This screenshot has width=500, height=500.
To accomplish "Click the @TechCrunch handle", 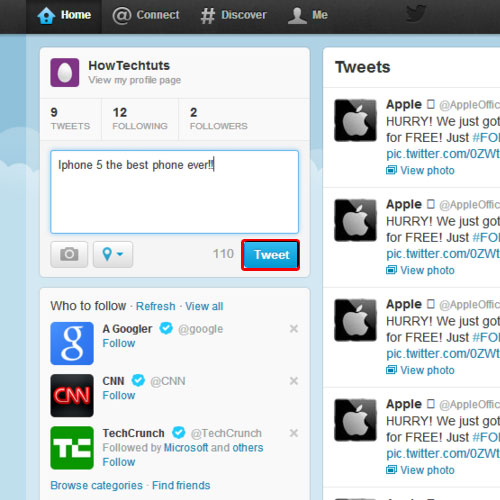I will pos(226,433).
